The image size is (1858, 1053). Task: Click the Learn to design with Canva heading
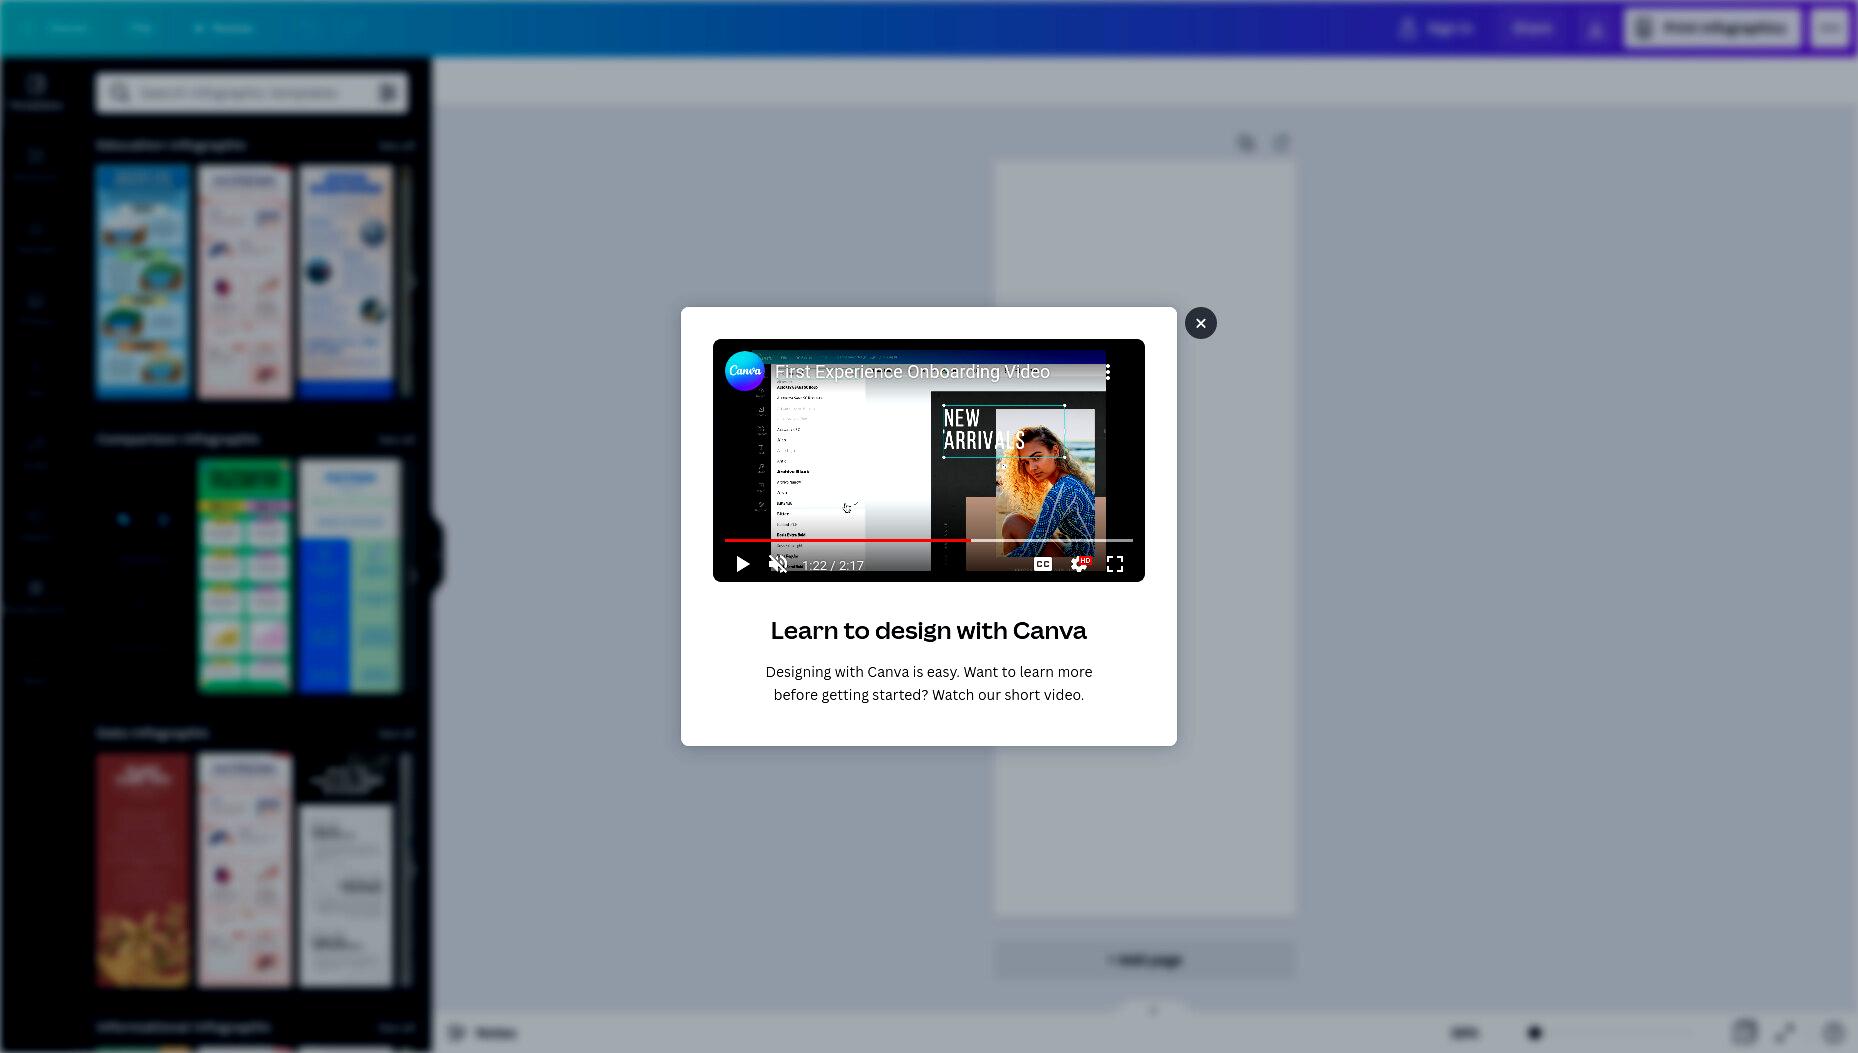[x=928, y=630]
